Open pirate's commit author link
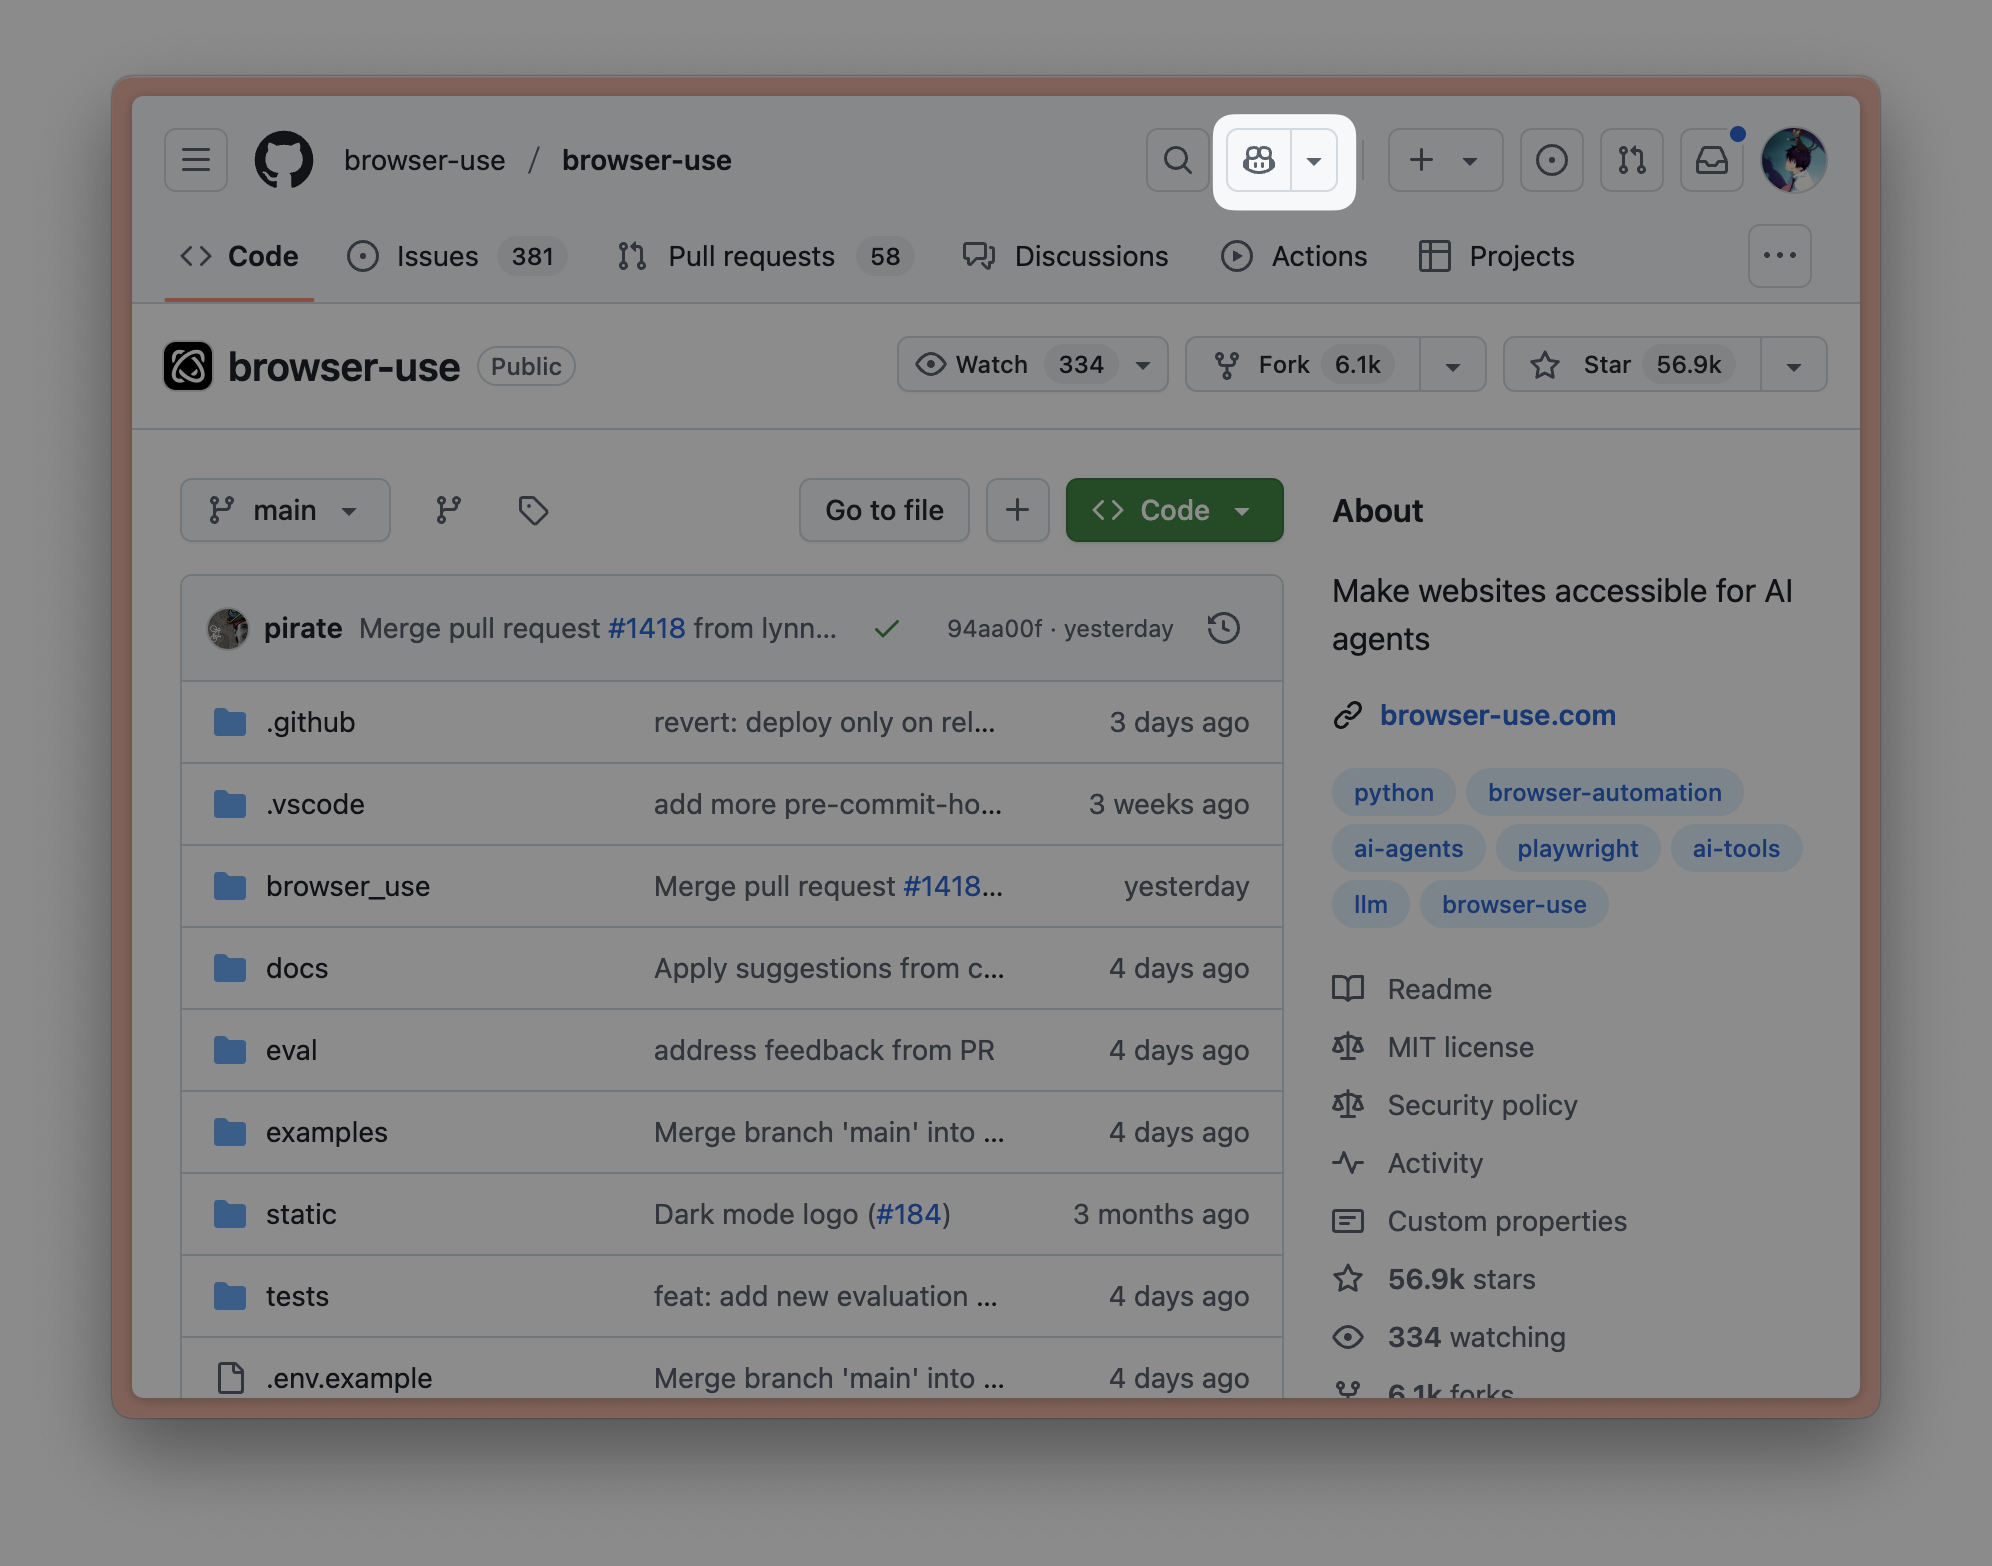Screen dimensions: 1992x1566 [303, 628]
